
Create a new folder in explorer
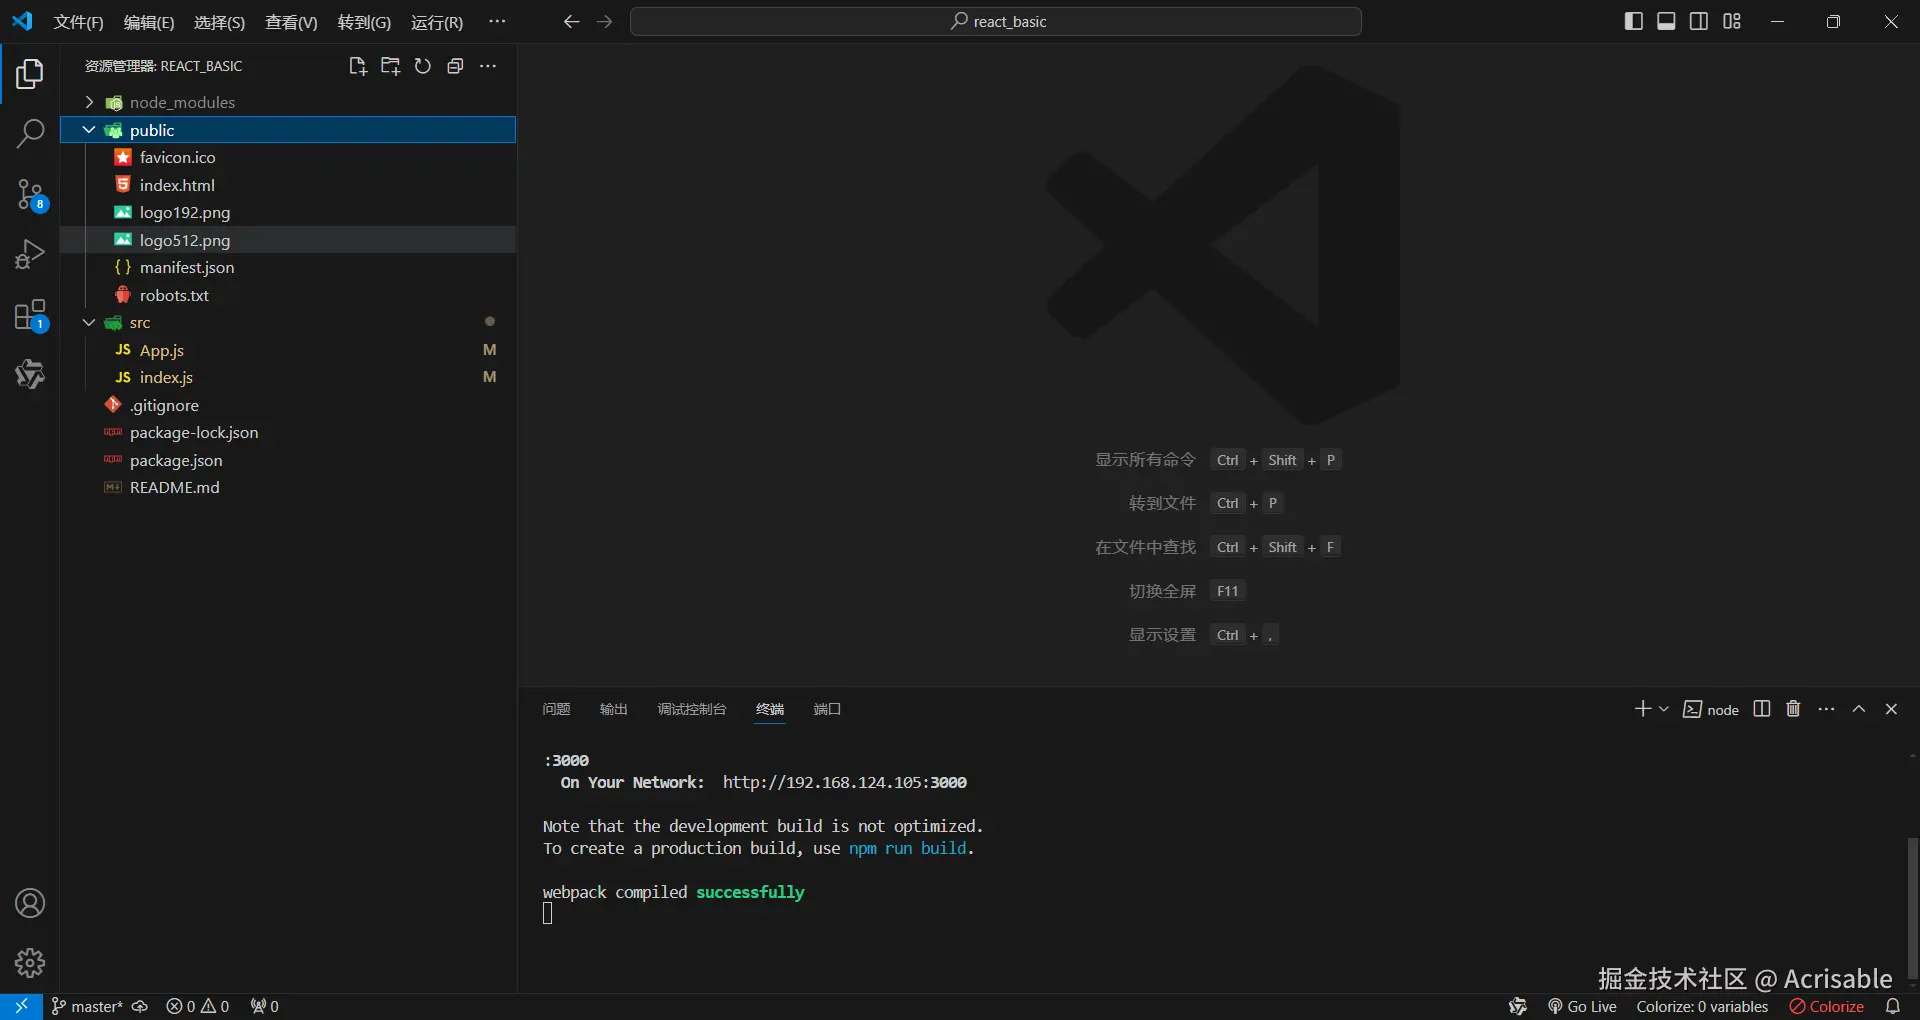(390, 66)
